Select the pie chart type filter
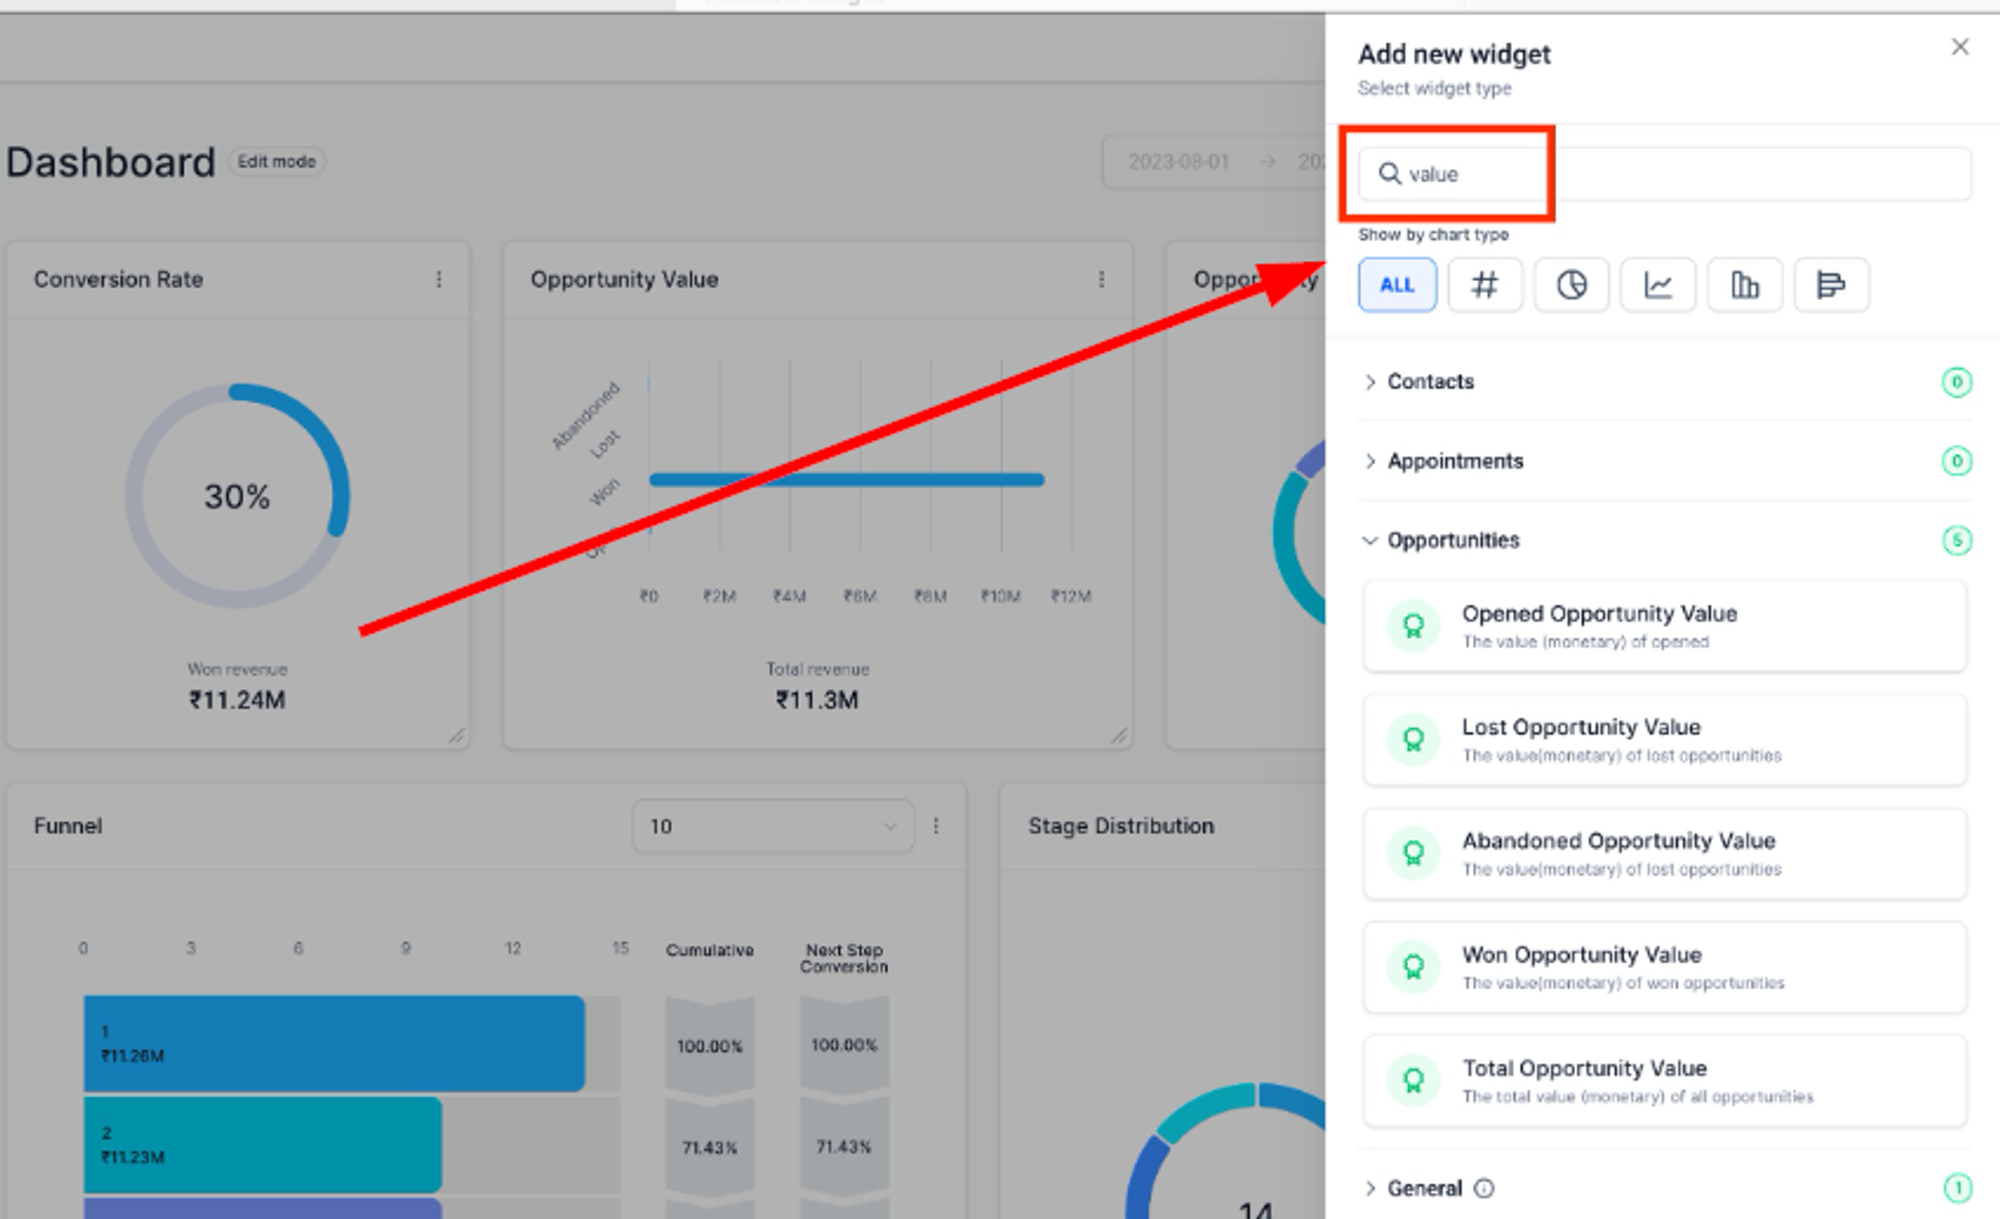2000x1219 pixels. coord(1571,285)
